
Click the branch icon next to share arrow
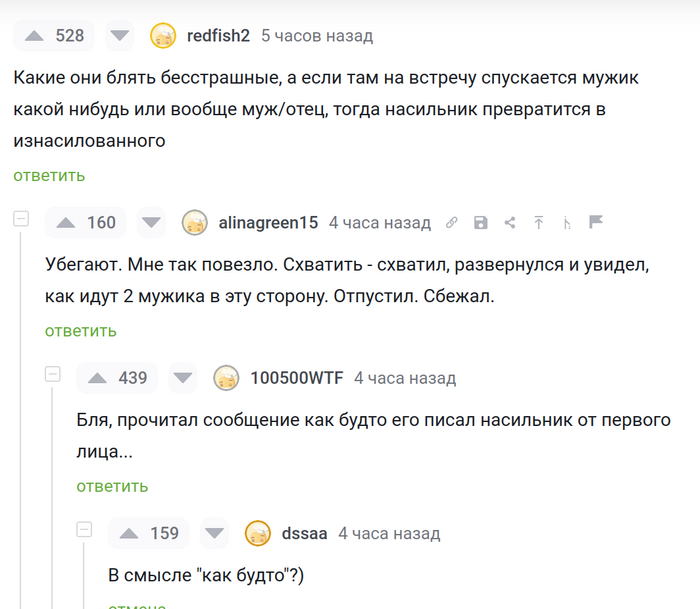click(x=567, y=223)
